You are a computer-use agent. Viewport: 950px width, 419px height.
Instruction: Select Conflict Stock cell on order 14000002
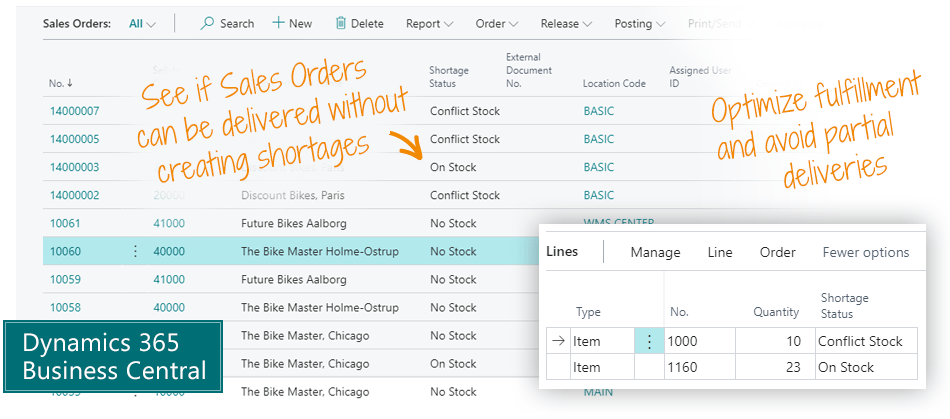(x=465, y=195)
